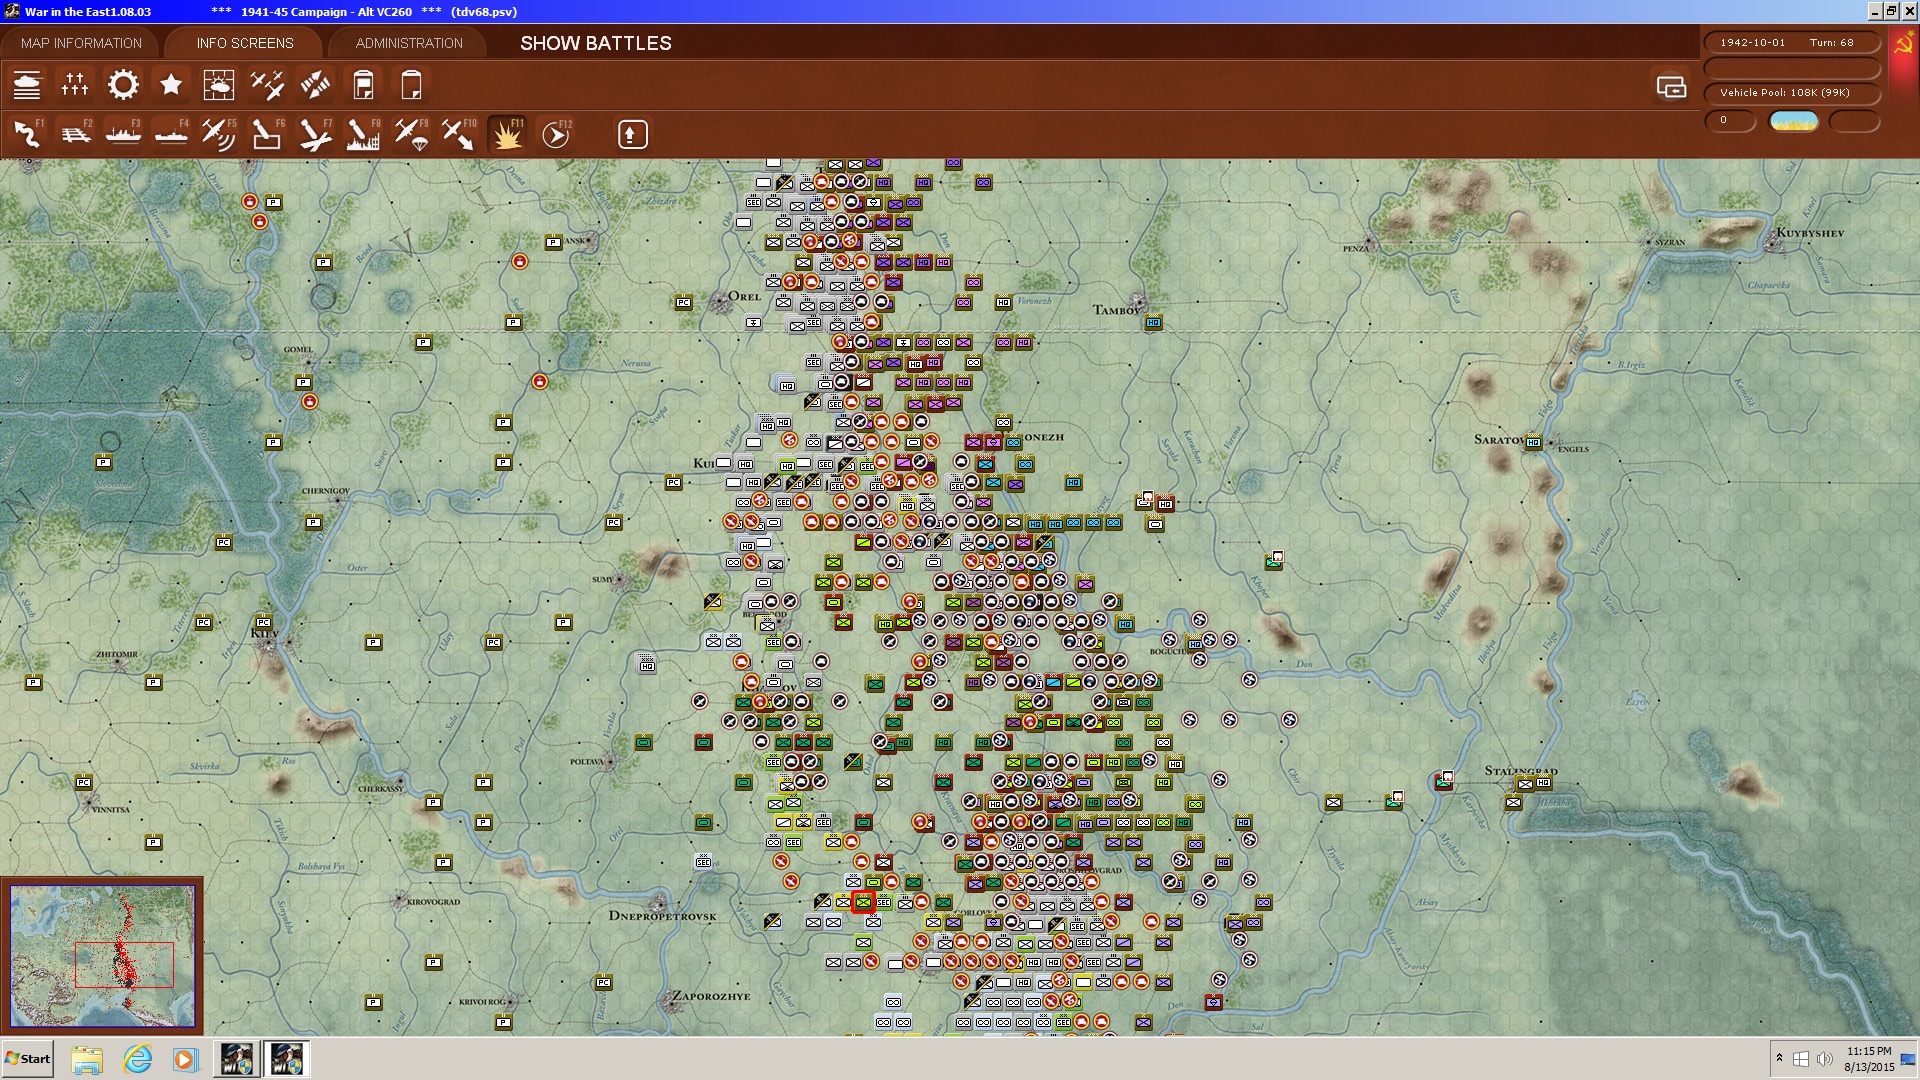The width and height of the screenshot is (1920, 1080).
Task: Click the zero value counter box
Action: 1730,121
